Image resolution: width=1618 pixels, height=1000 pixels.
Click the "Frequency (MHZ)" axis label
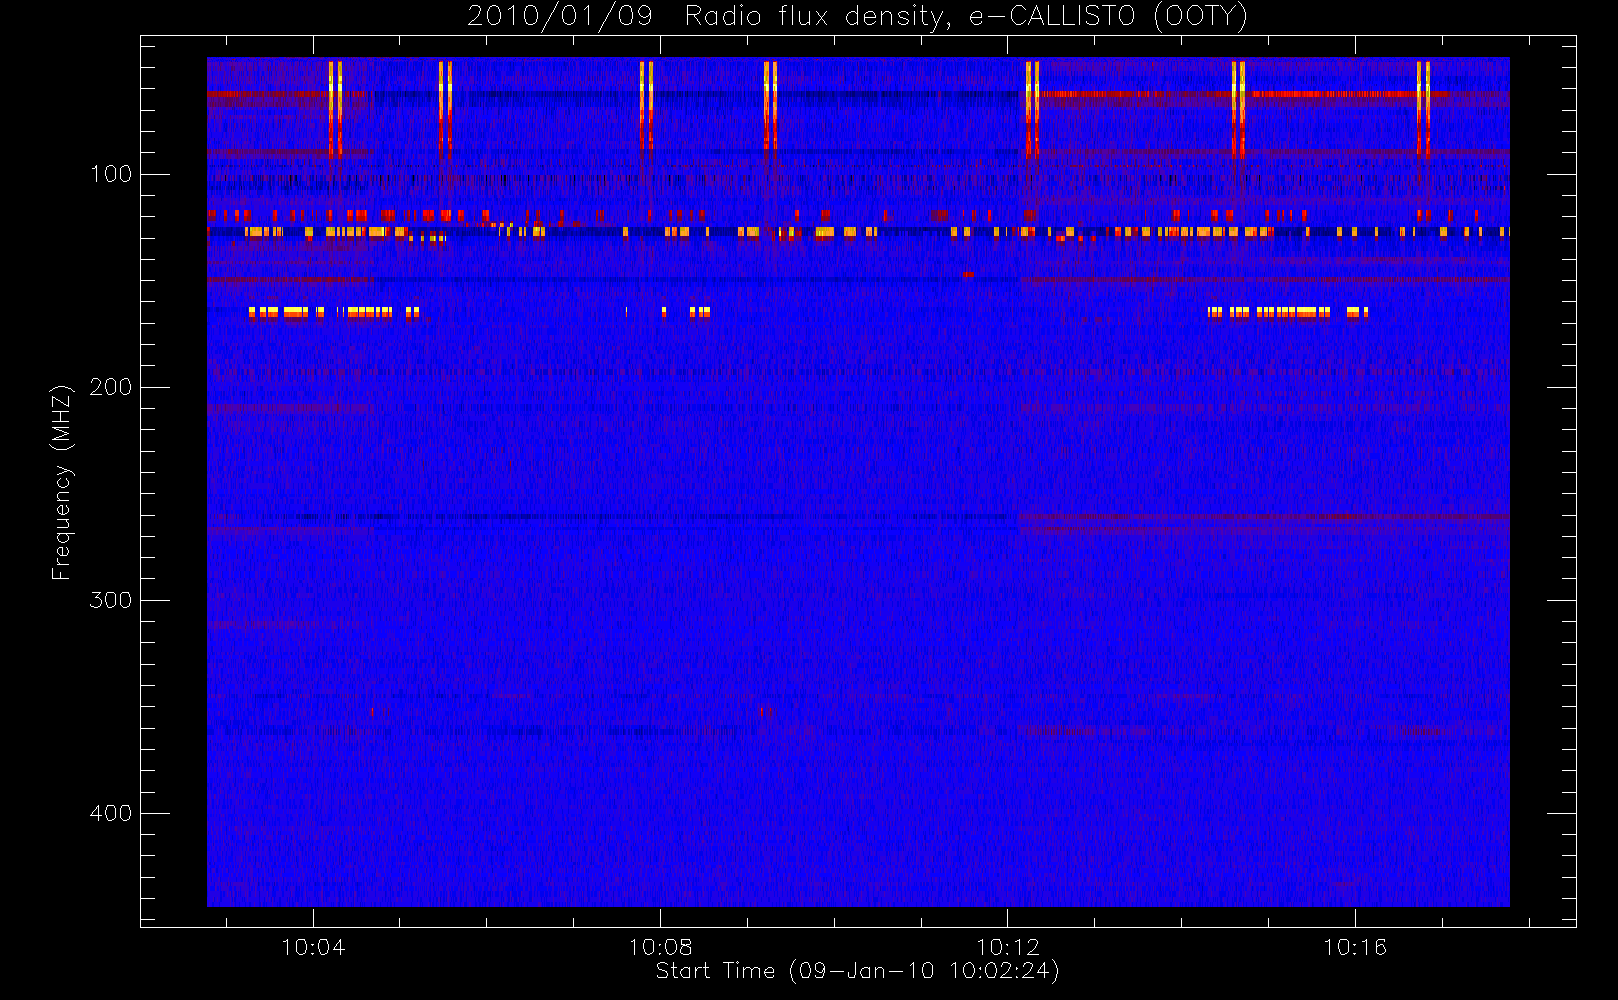62,482
